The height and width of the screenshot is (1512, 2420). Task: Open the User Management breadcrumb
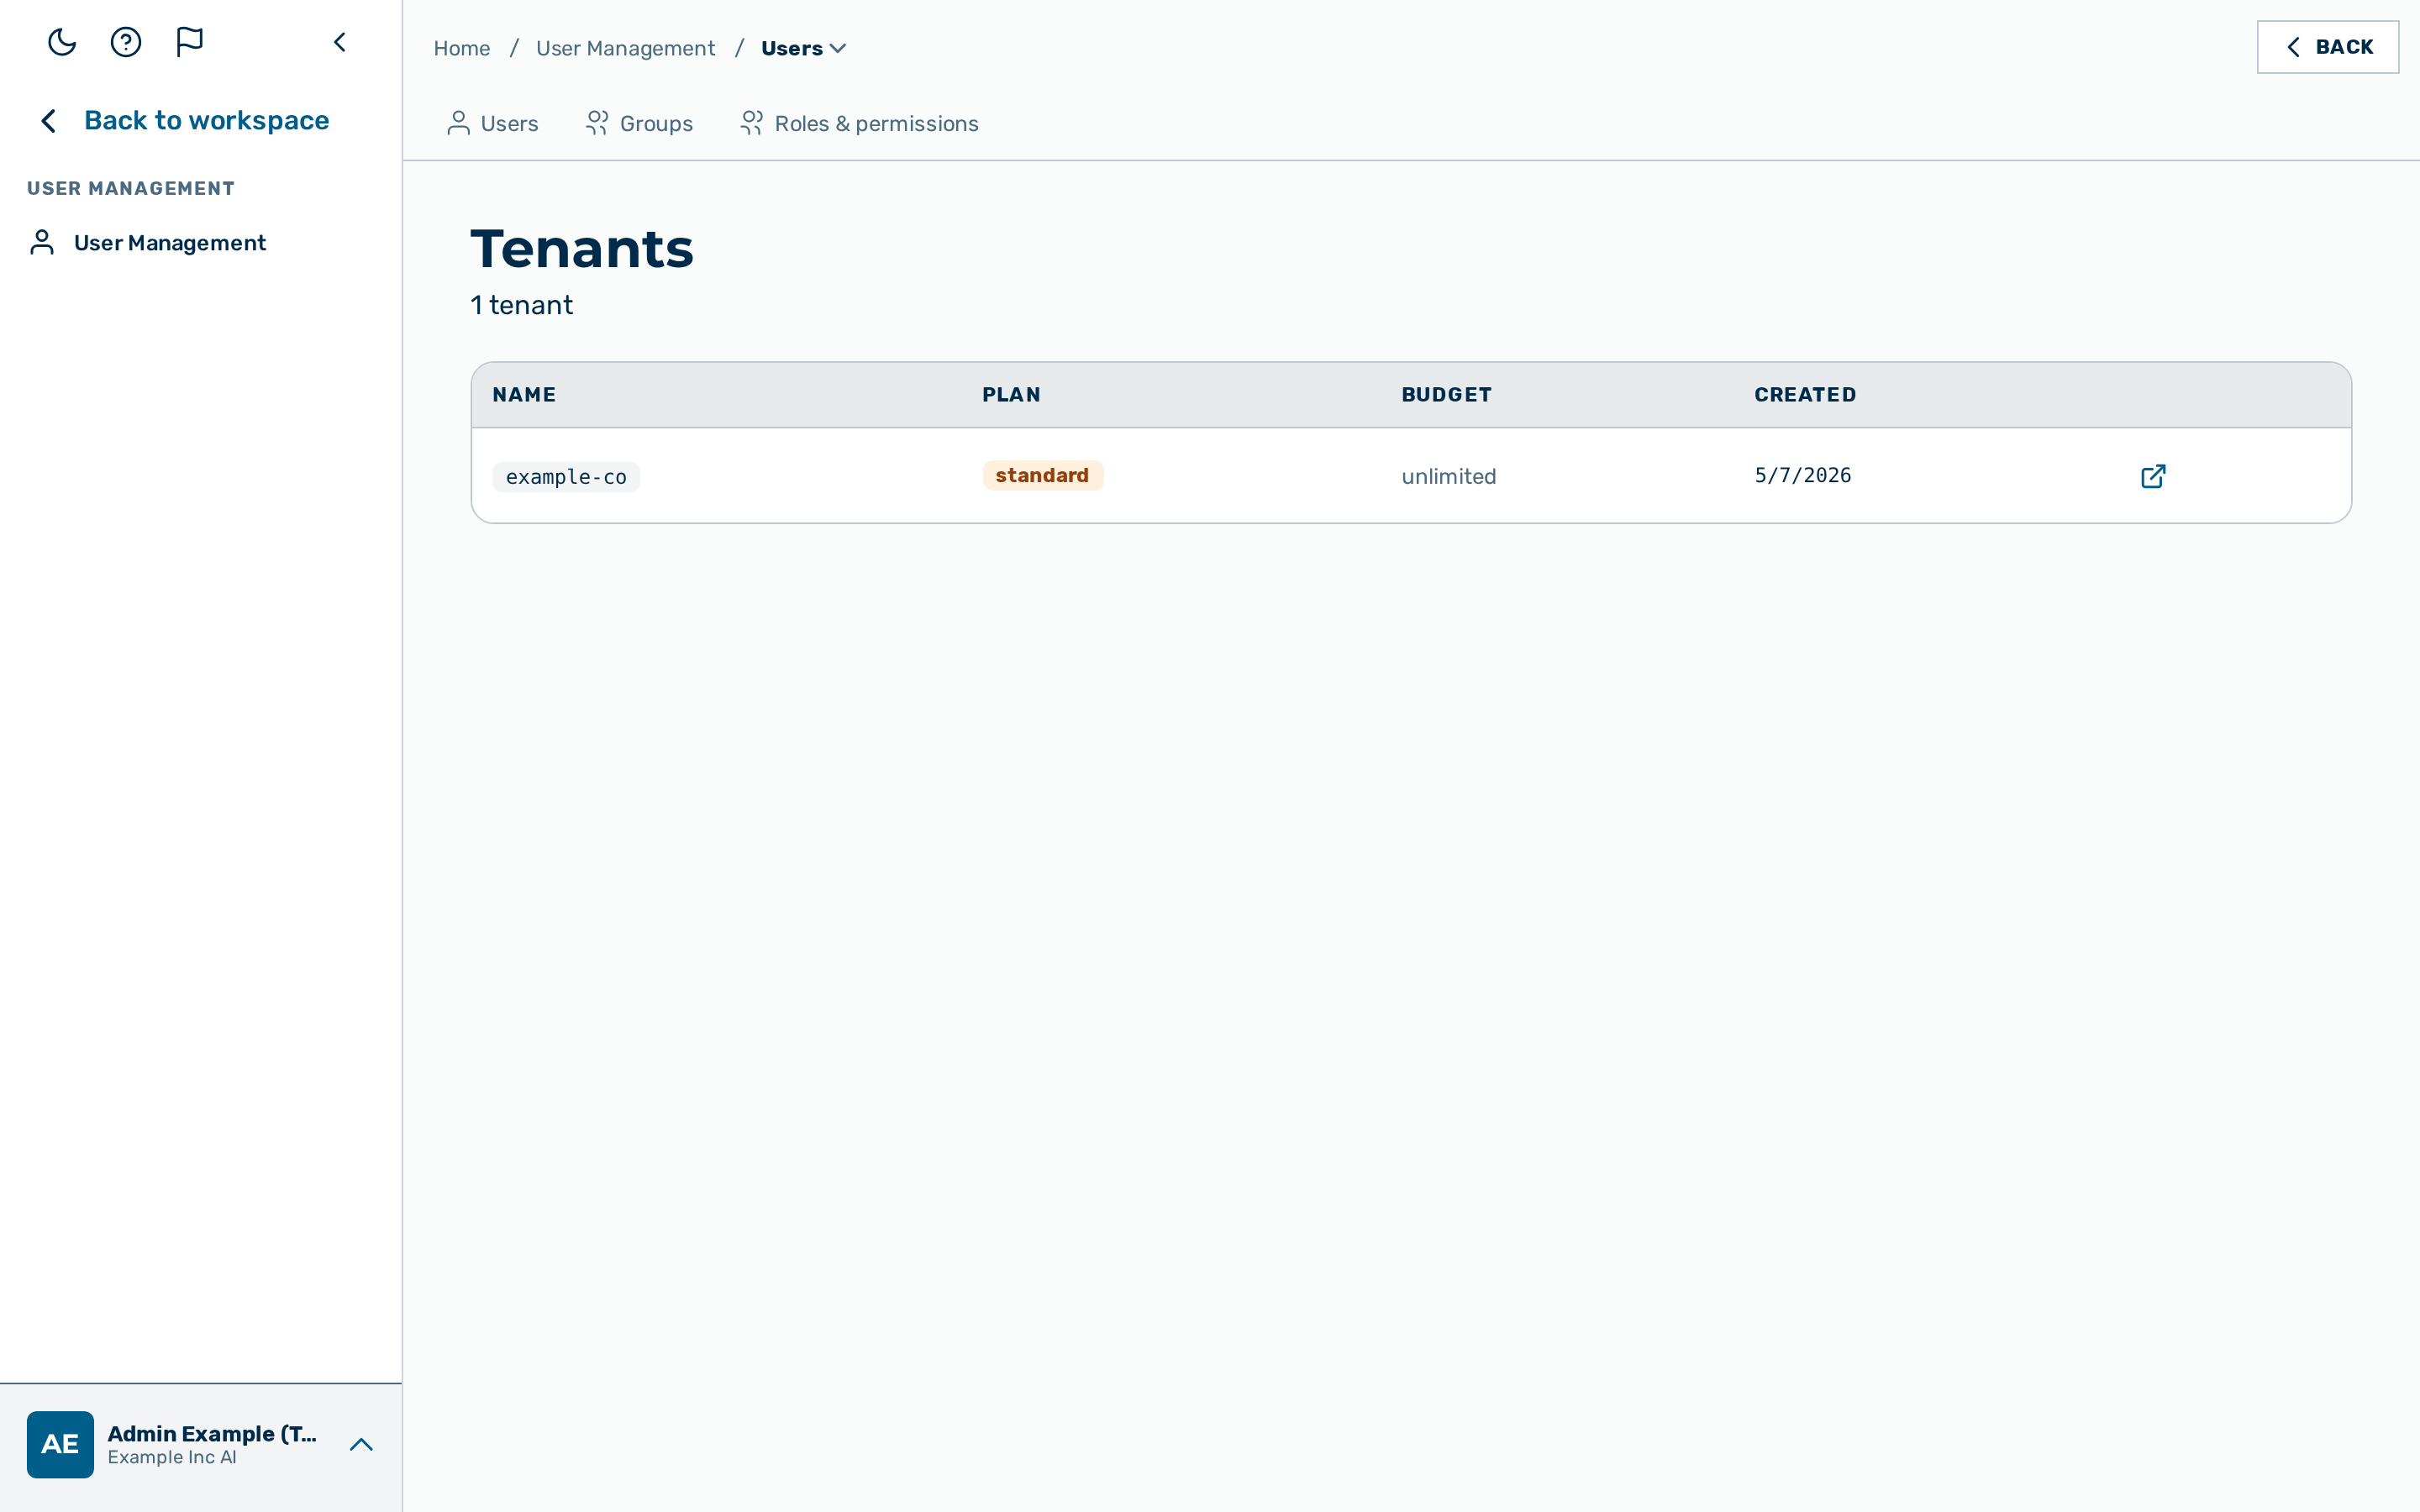[x=625, y=48]
